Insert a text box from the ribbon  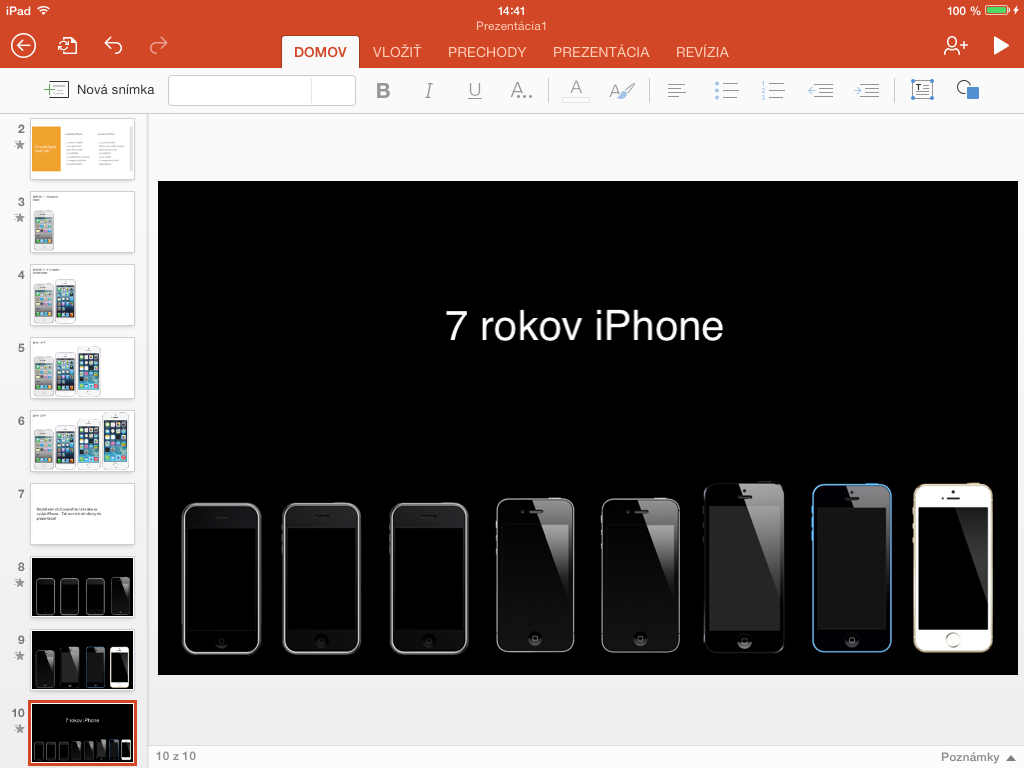pyautogui.click(x=921, y=90)
